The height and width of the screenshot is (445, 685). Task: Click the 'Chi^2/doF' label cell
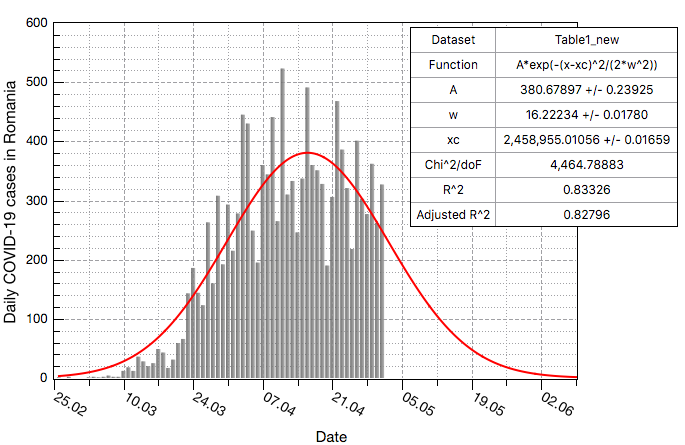pos(453,164)
